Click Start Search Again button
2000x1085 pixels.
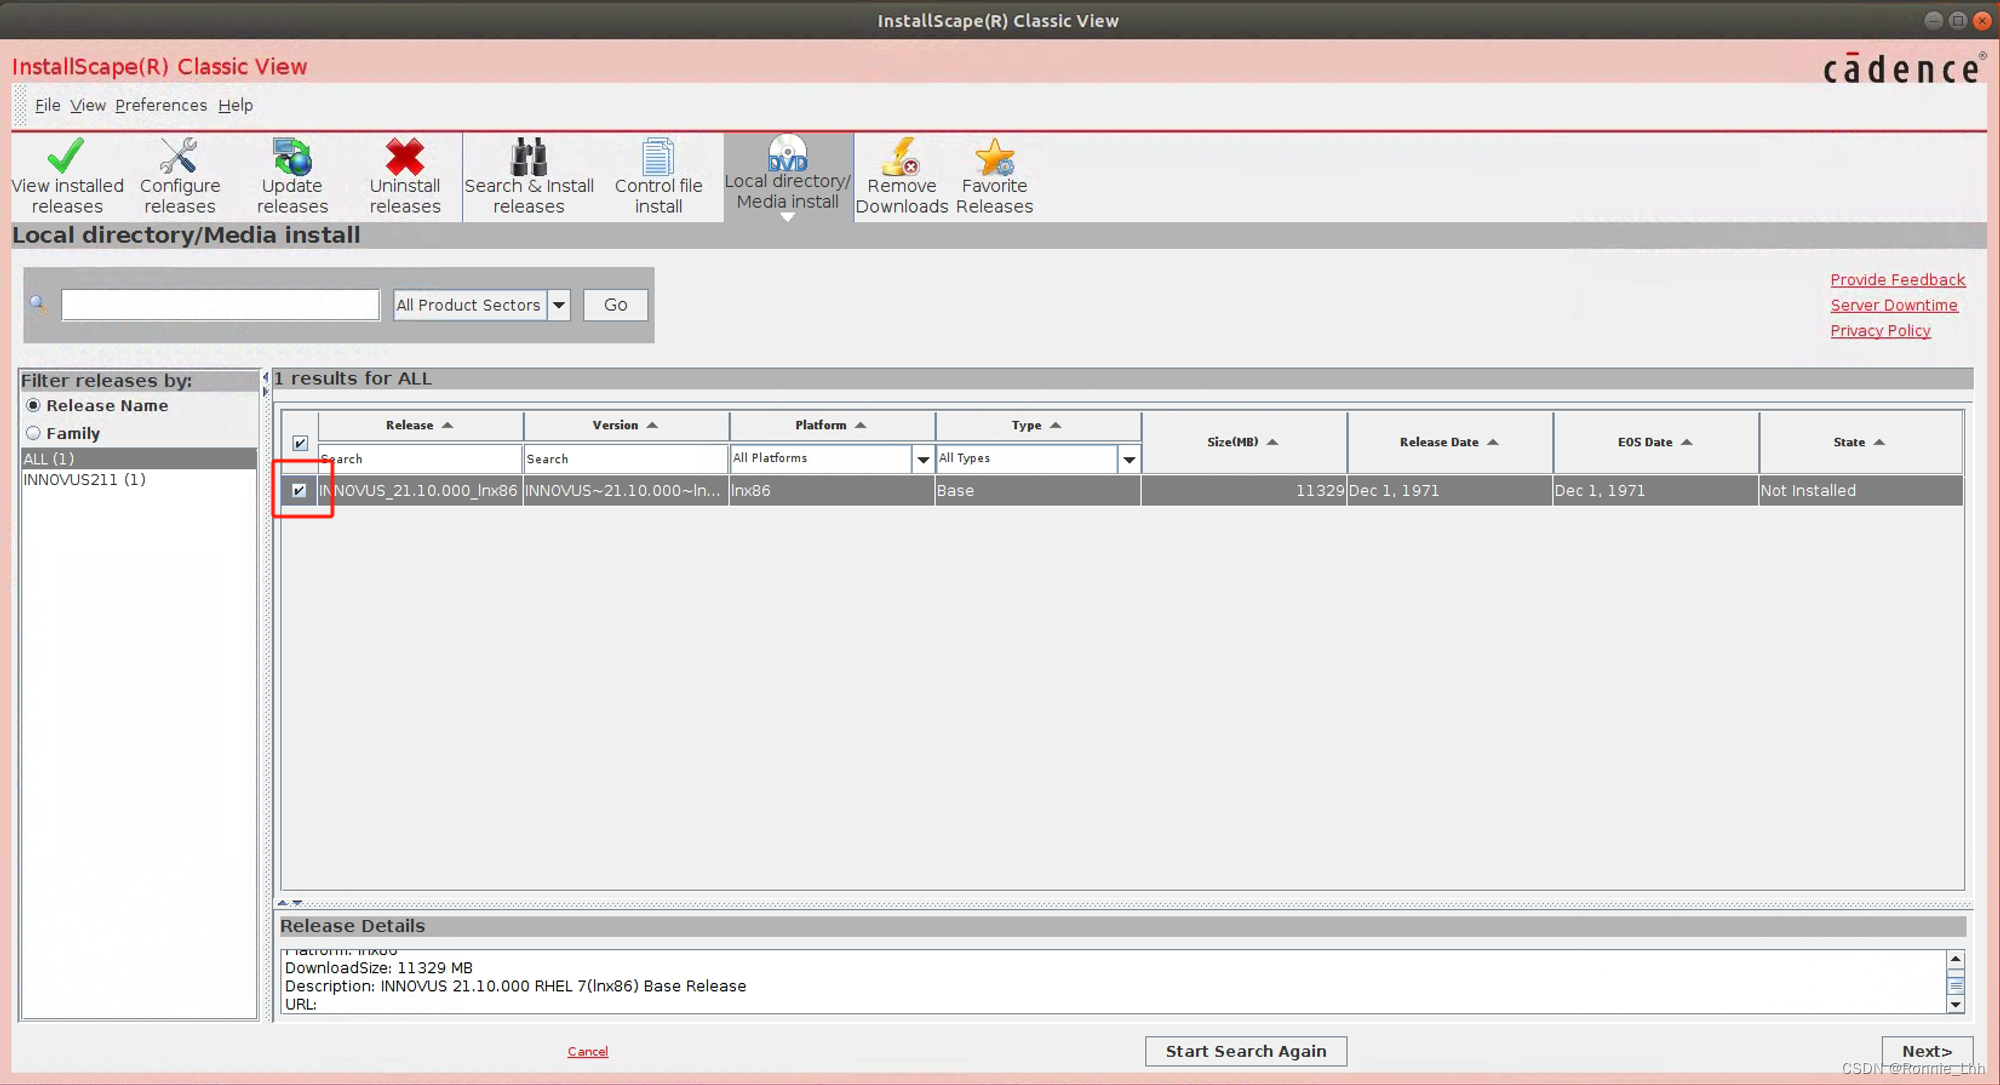point(1245,1051)
